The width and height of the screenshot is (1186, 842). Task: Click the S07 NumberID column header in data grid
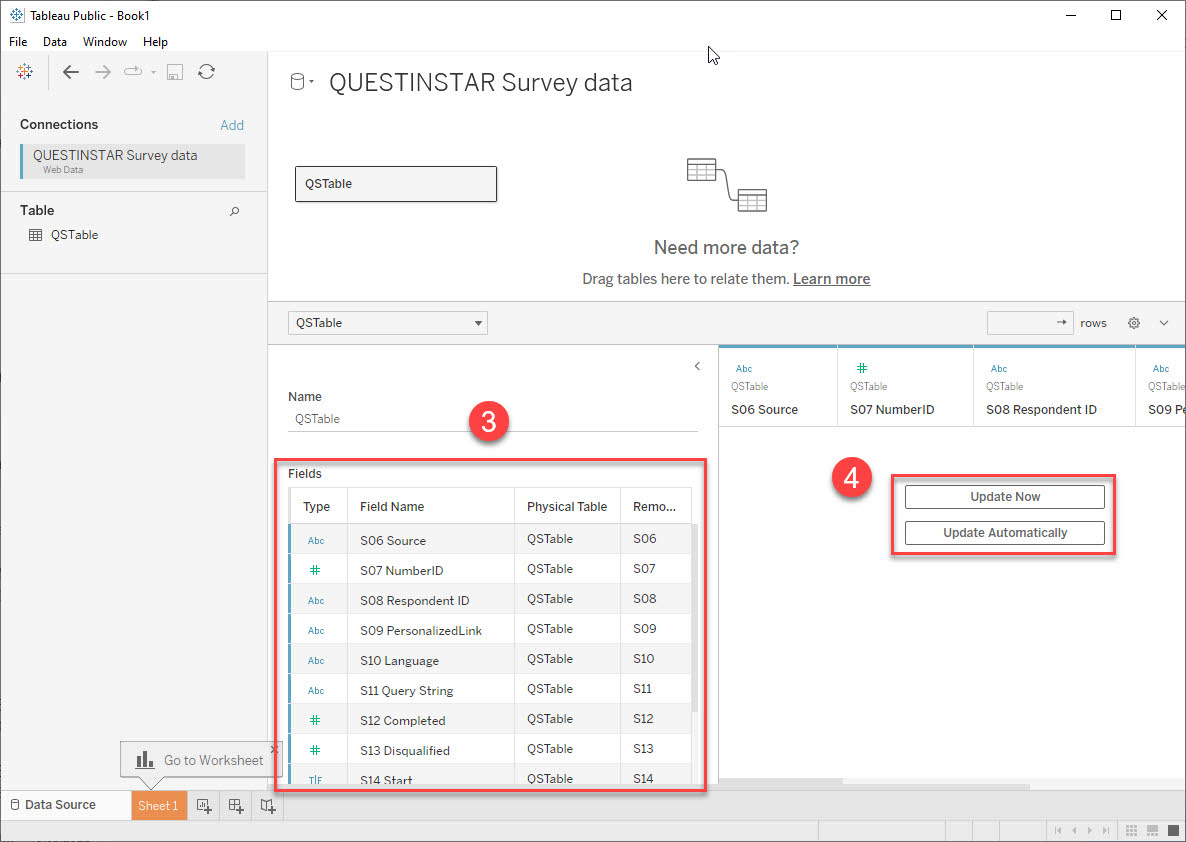tap(892, 410)
